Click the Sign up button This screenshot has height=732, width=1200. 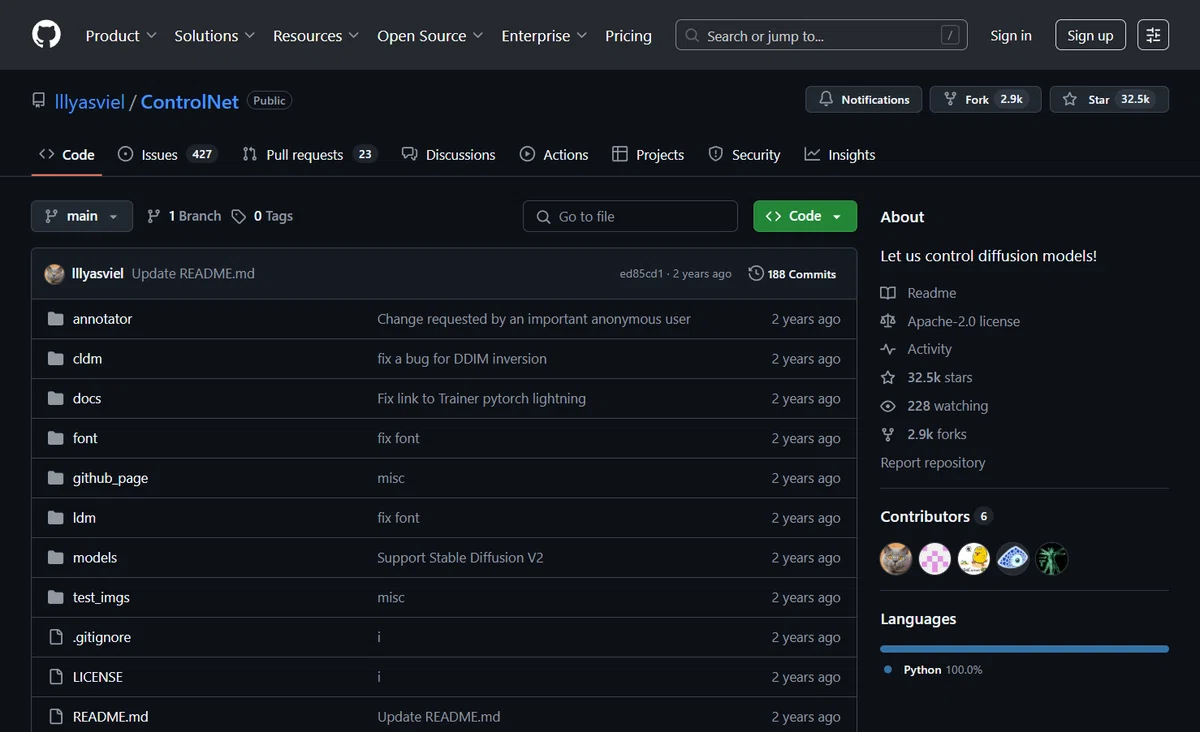coord(1090,35)
